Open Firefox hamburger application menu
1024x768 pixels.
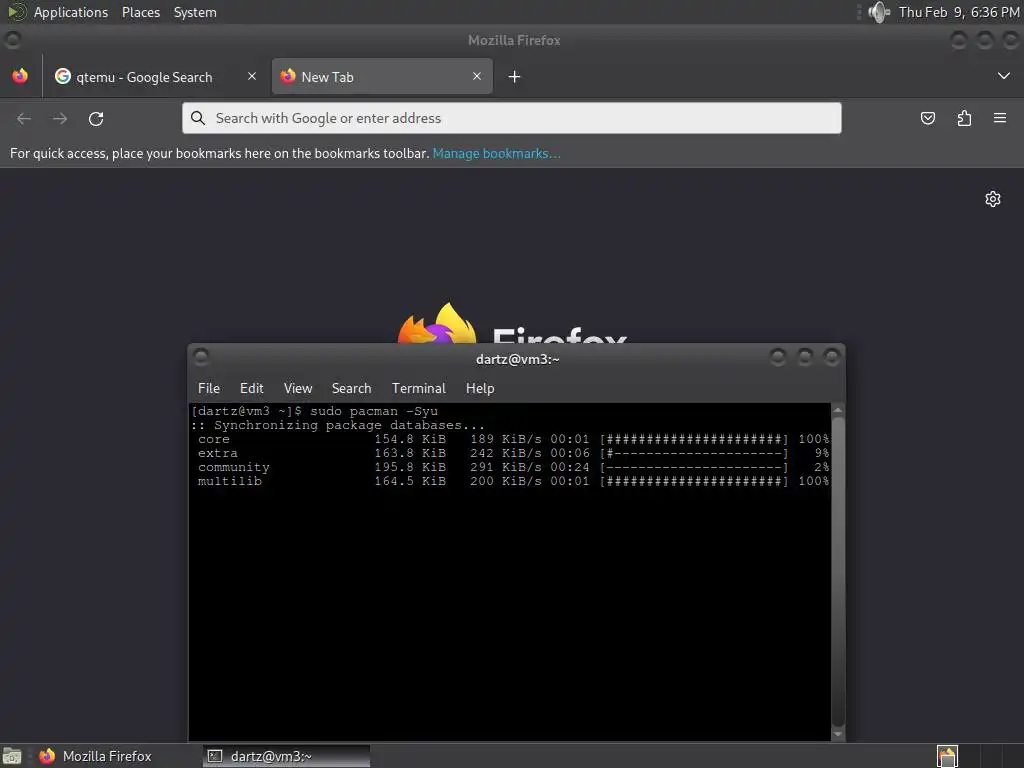[1000, 118]
